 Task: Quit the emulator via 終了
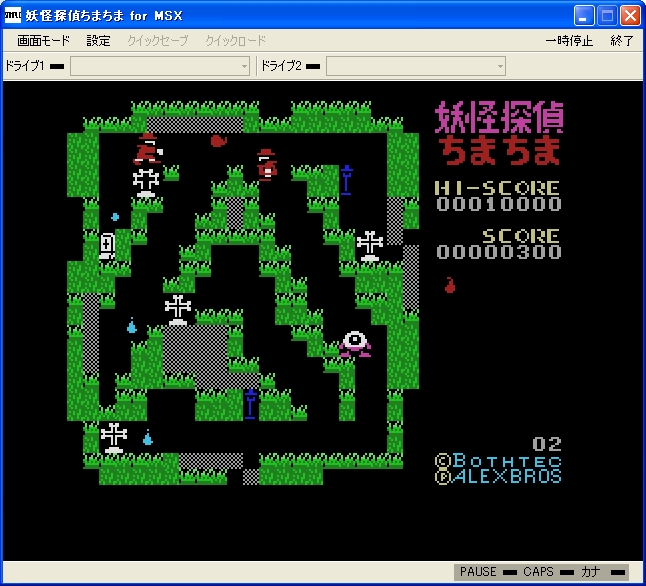click(622, 40)
